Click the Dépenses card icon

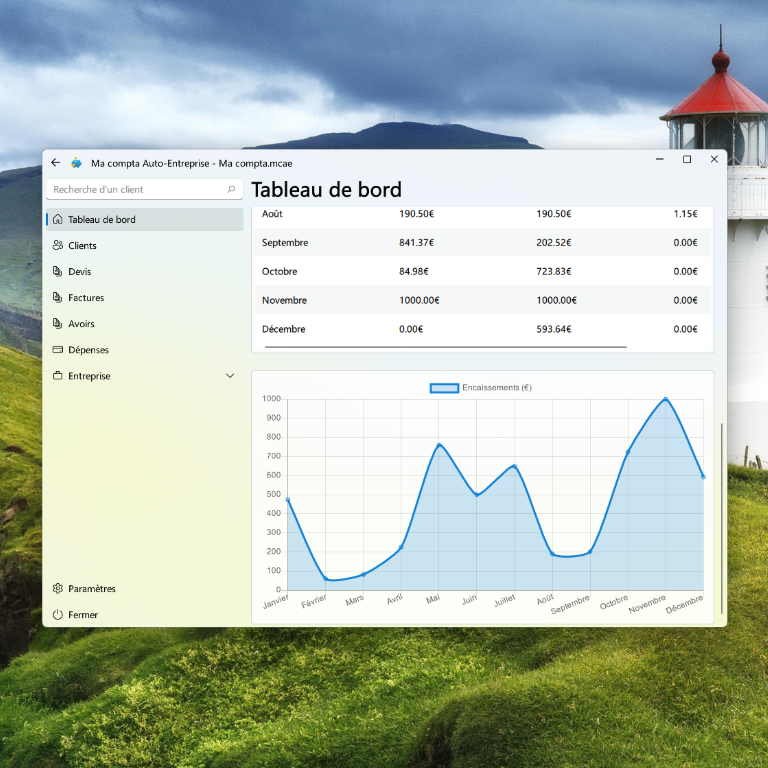coord(57,350)
